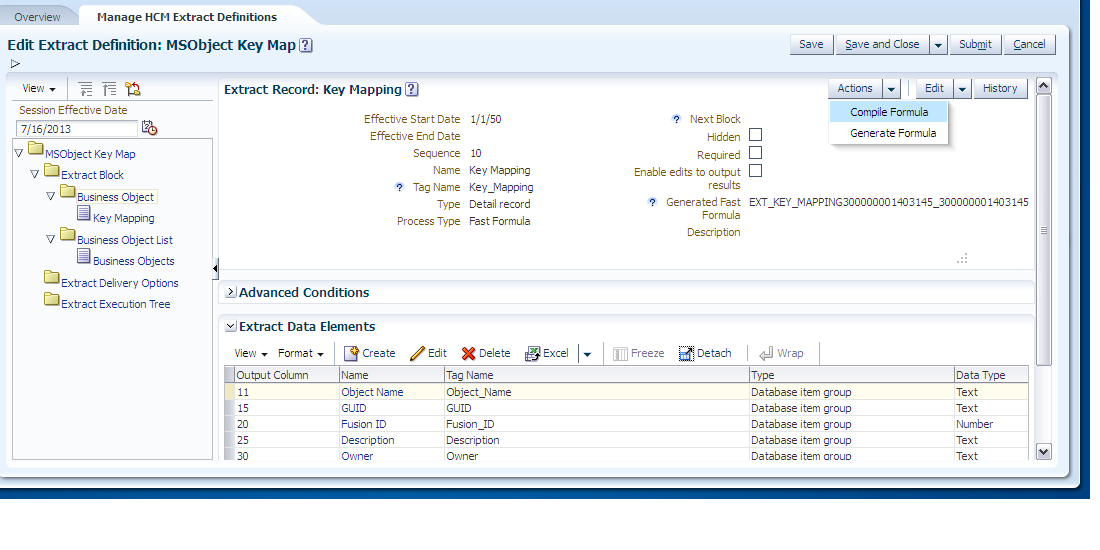Screen dimensions: 1100x550
Task: Click the Edit button in record header
Action: click(x=934, y=88)
